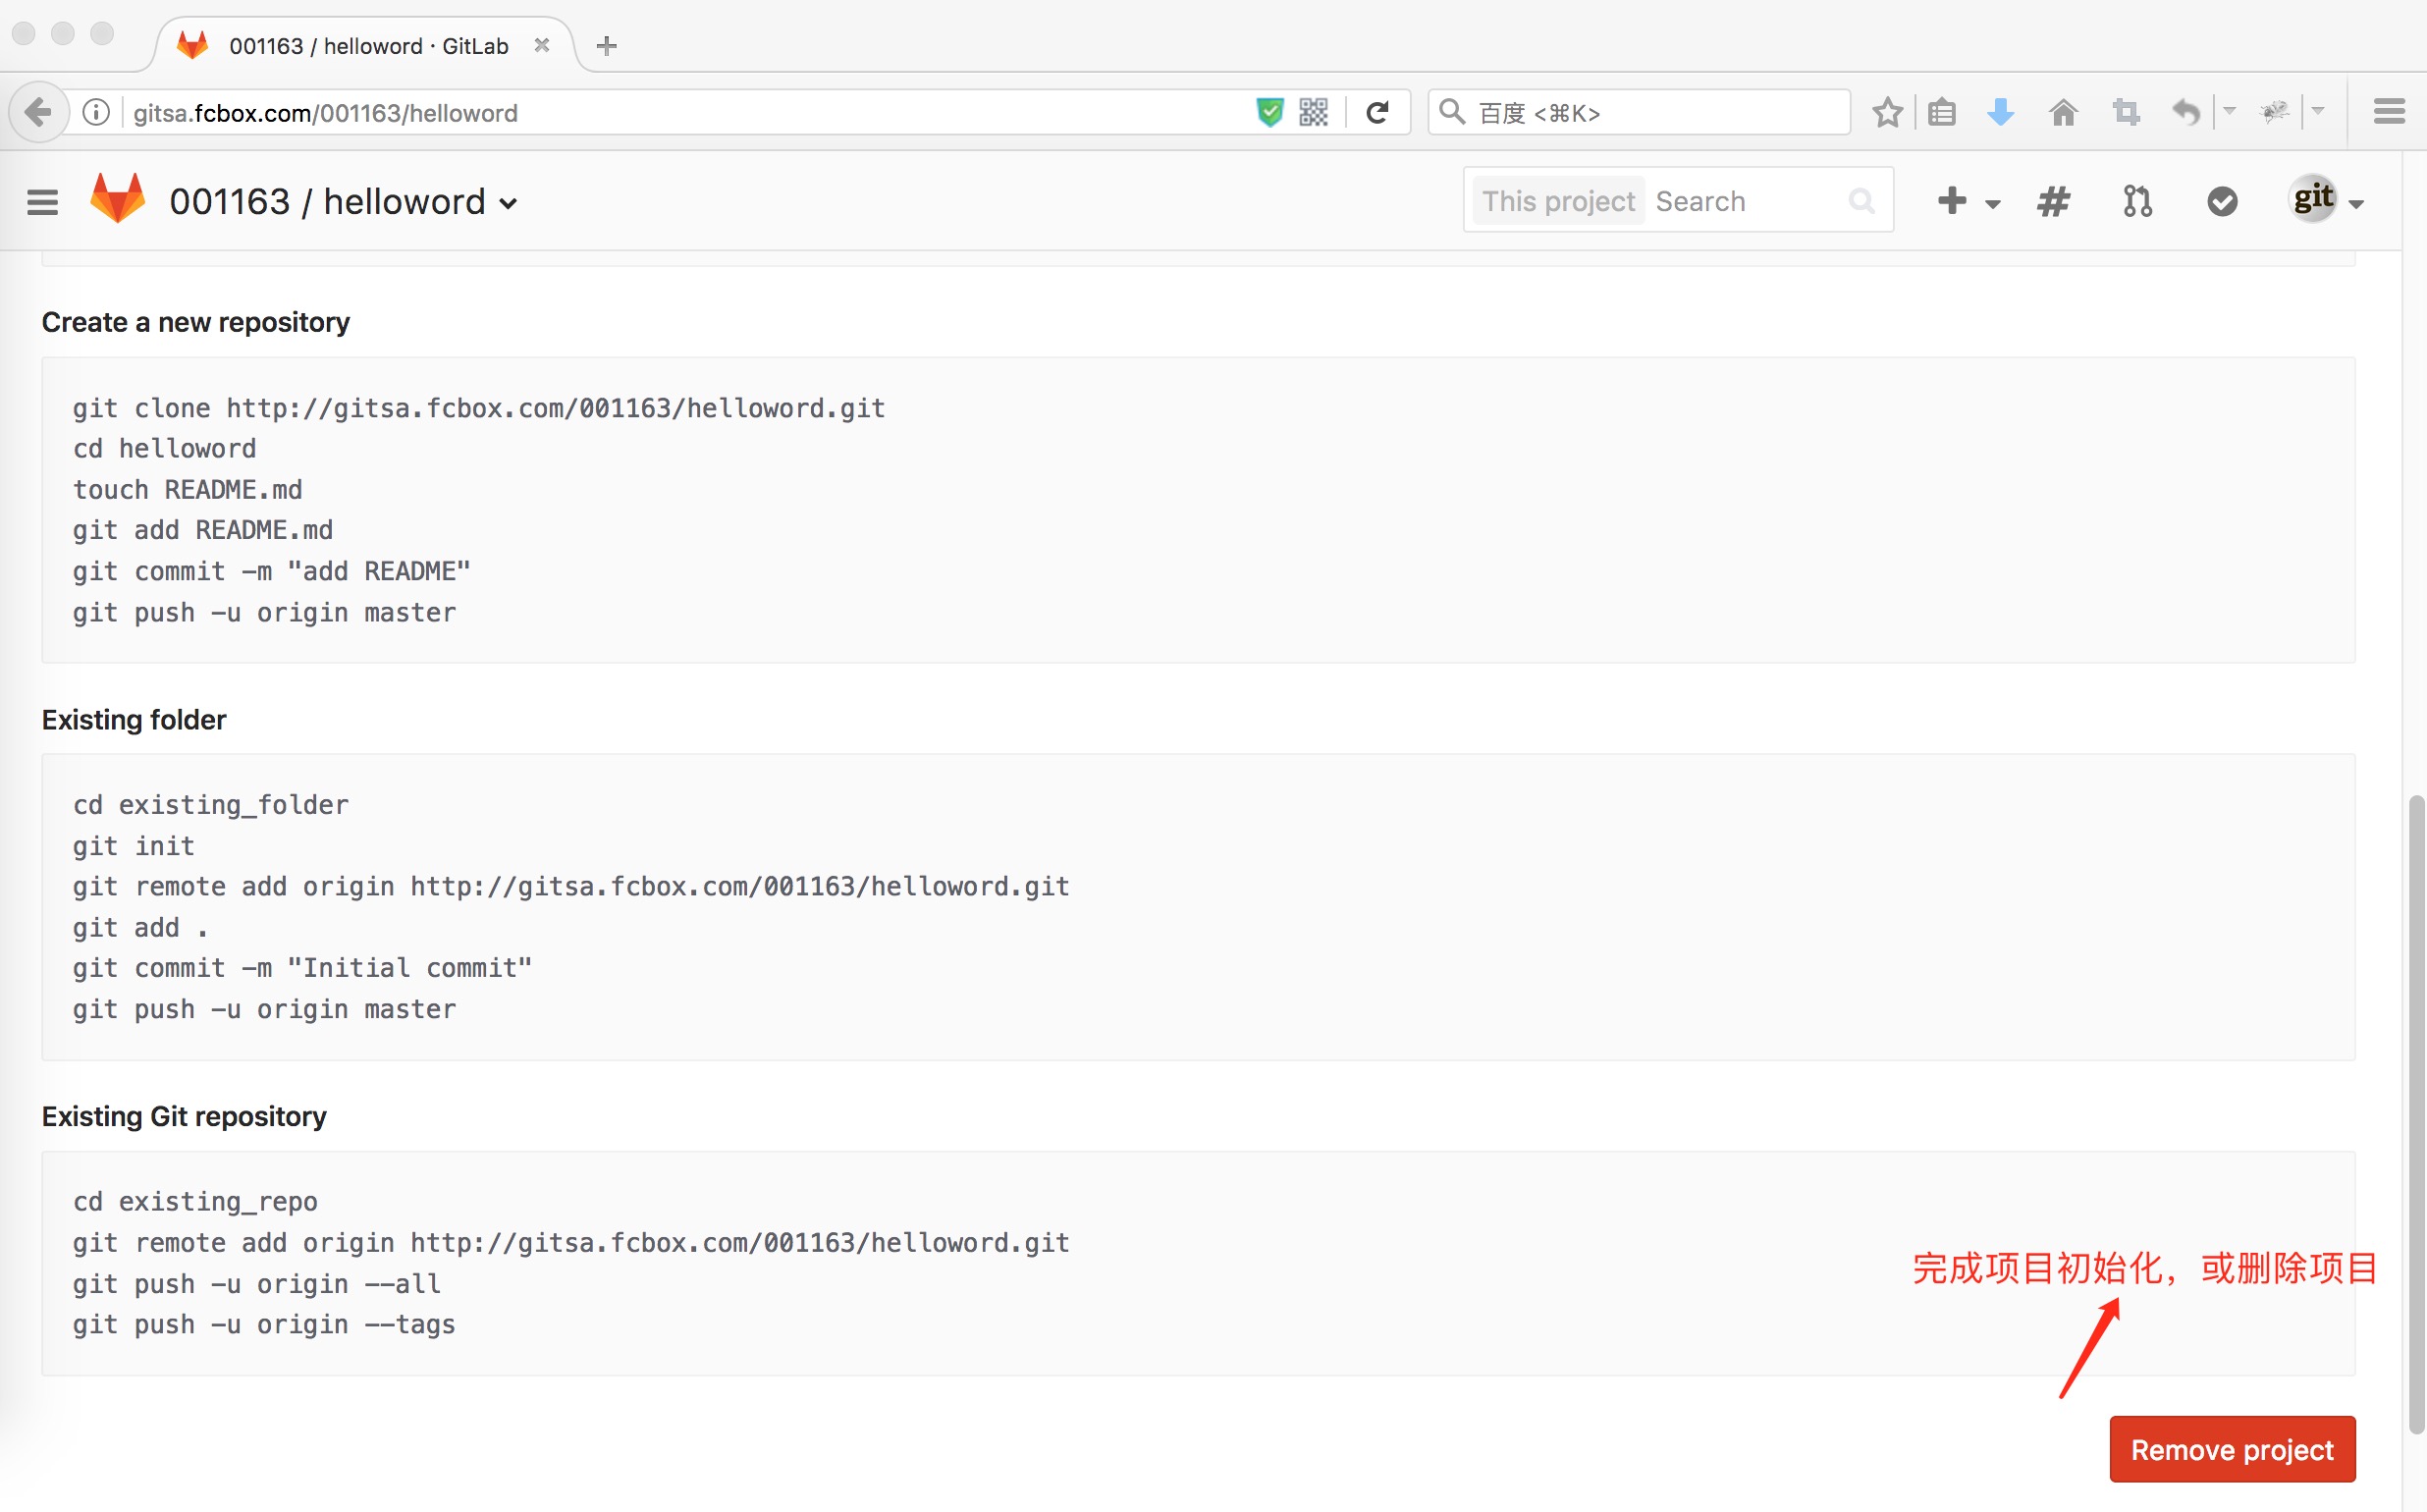Click the green shield icon in address bar
This screenshot has height=1512, width=2427.
1269,112
